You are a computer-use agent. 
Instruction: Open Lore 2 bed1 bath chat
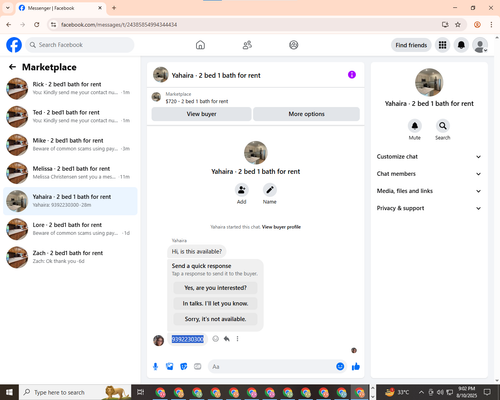[x=70, y=229]
